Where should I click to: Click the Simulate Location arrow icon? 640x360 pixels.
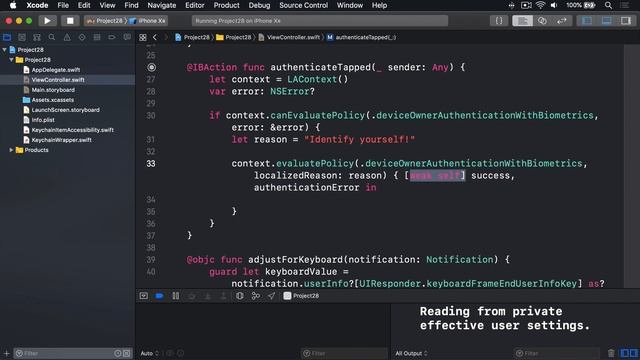click(271, 296)
